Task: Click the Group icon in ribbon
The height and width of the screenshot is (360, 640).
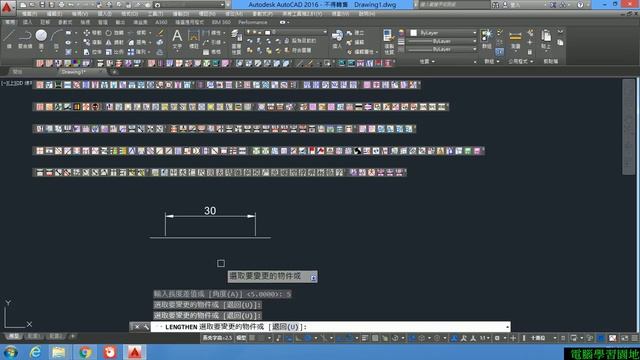Action: 486,37
